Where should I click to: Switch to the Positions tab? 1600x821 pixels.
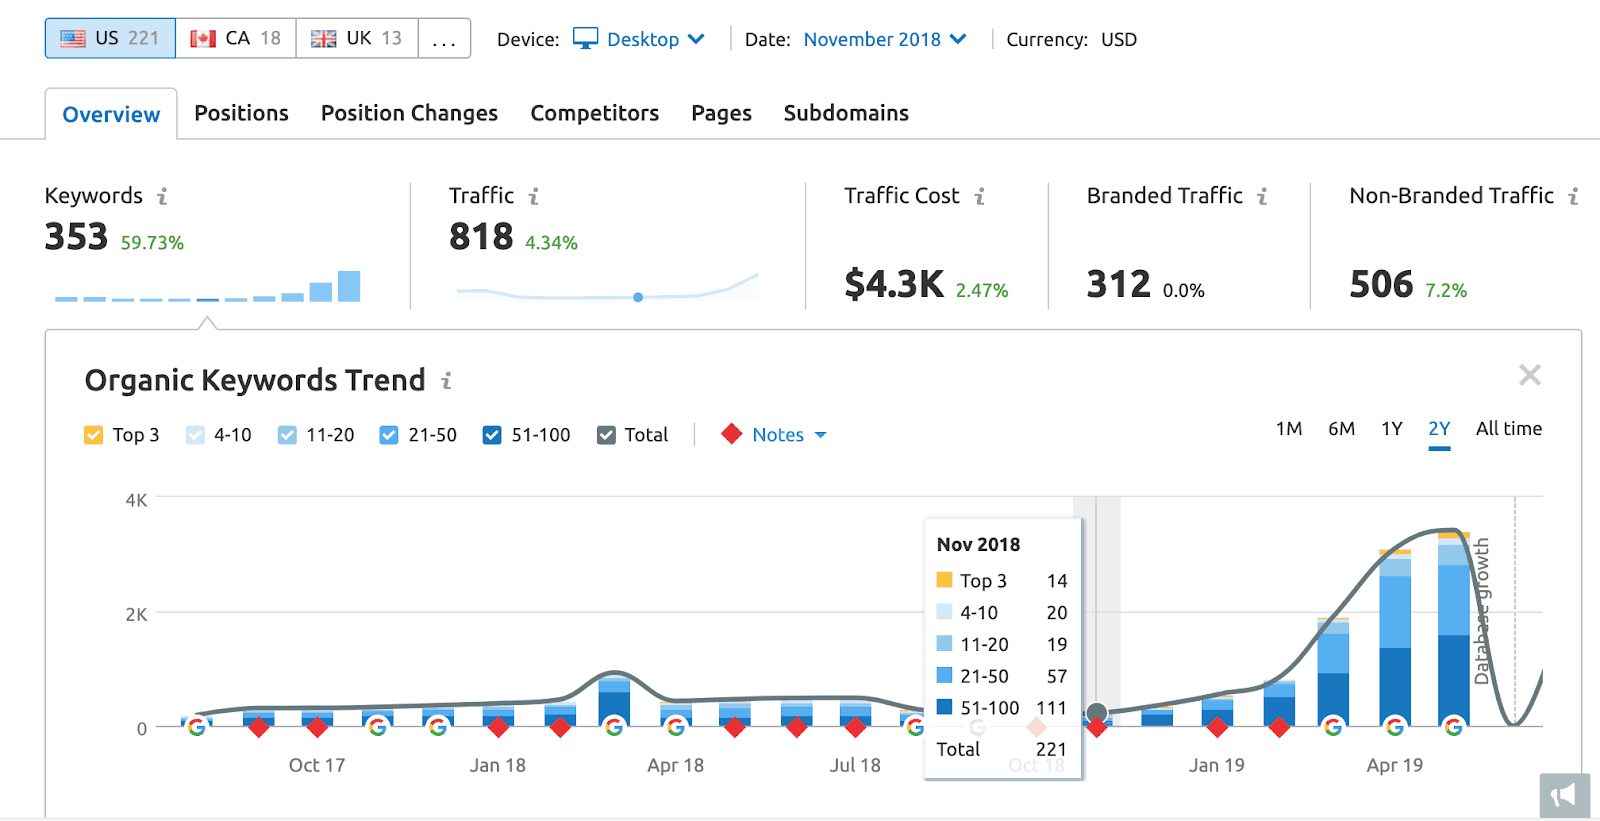point(241,113)
